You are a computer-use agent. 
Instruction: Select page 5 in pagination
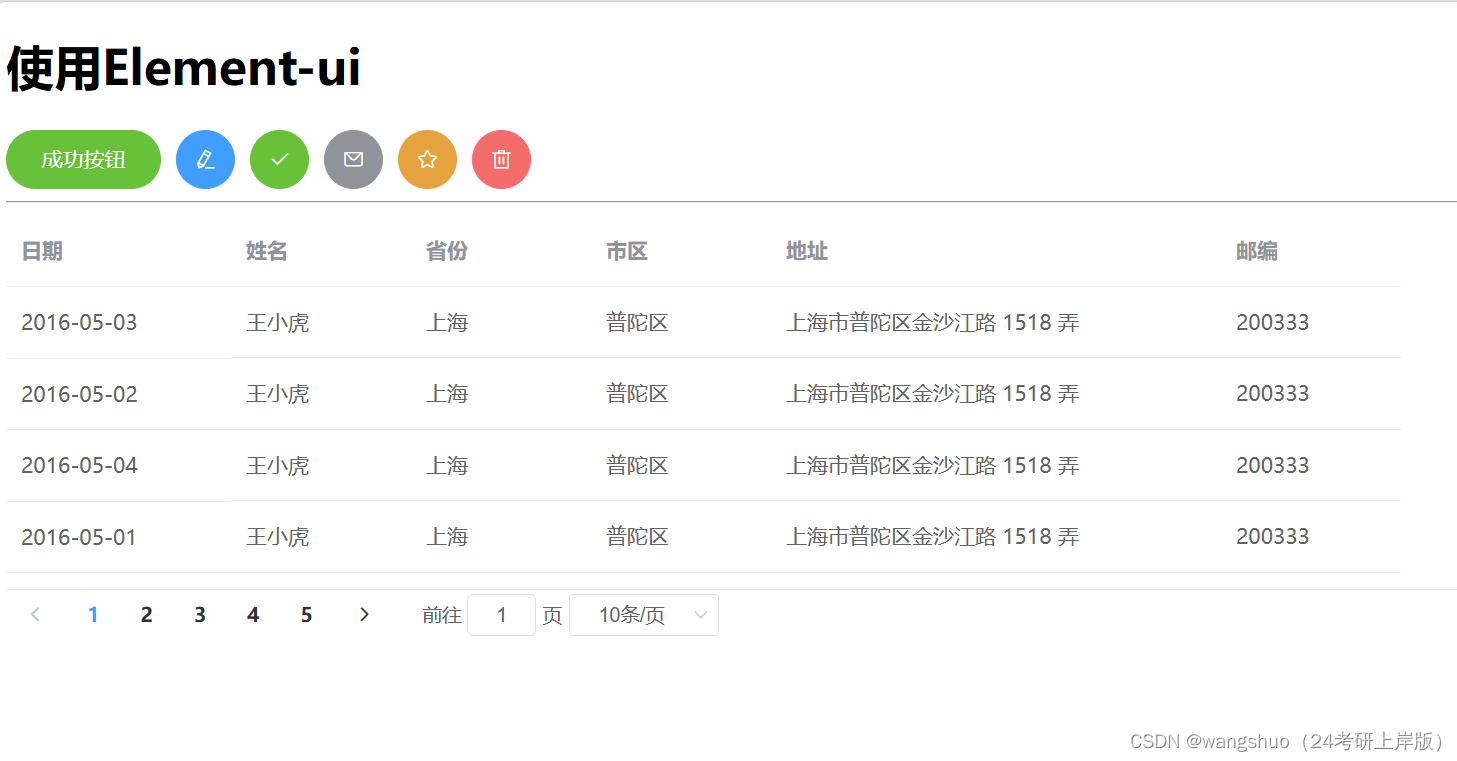(307, 615)
